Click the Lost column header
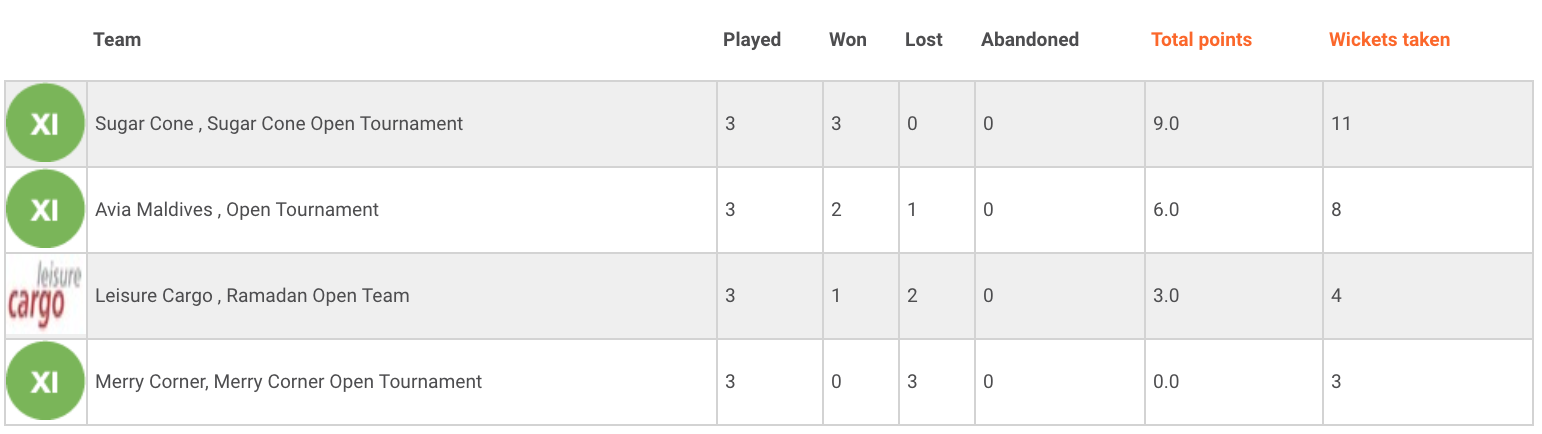The height and width of the screenshot is (434, 1542). 924,40
